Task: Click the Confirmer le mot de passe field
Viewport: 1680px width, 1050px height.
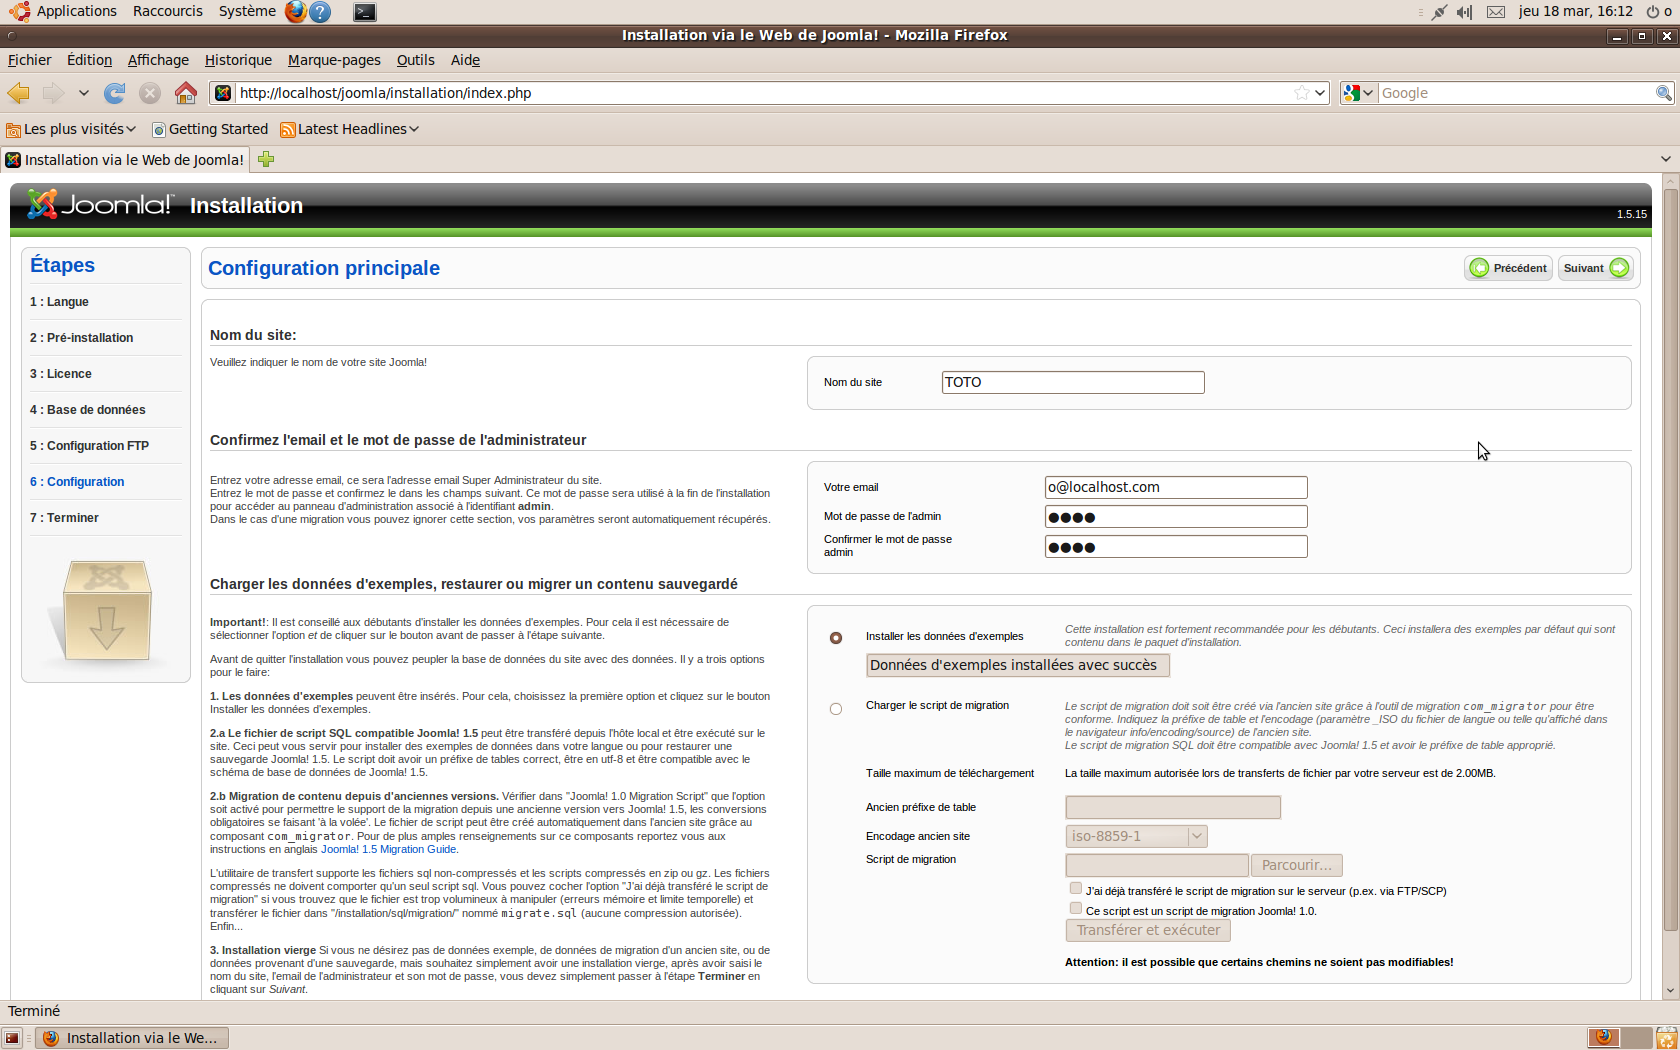Action: (1176, 547)
